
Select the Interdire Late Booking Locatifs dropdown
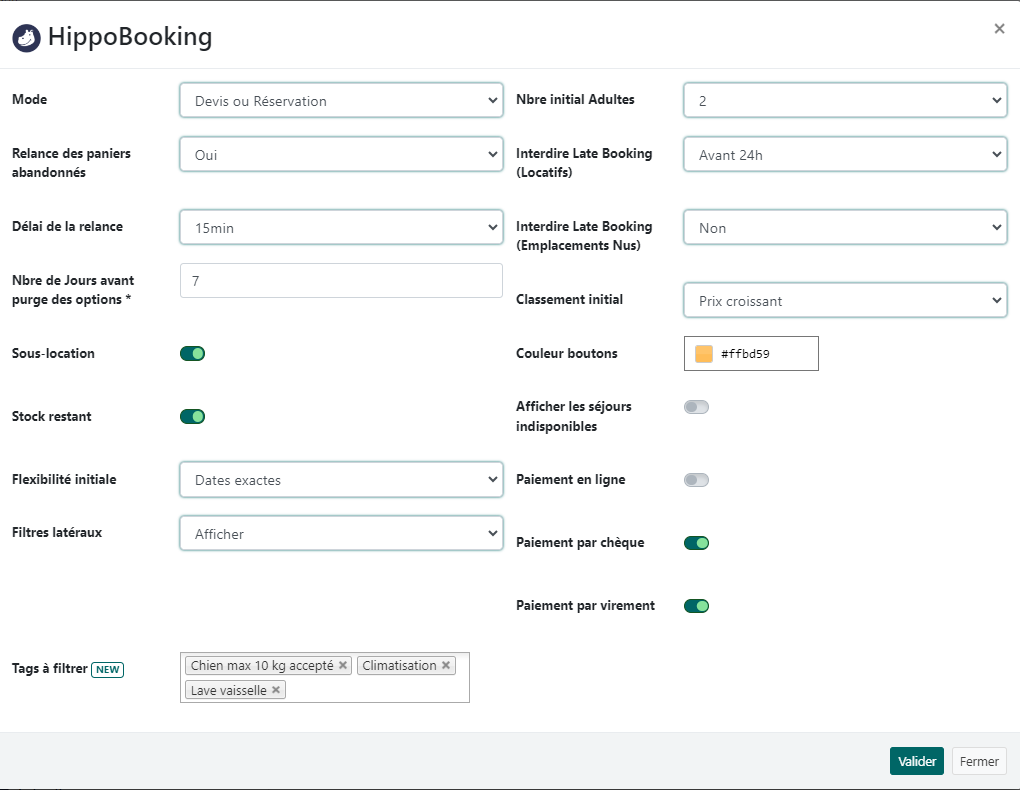[845, 155]
